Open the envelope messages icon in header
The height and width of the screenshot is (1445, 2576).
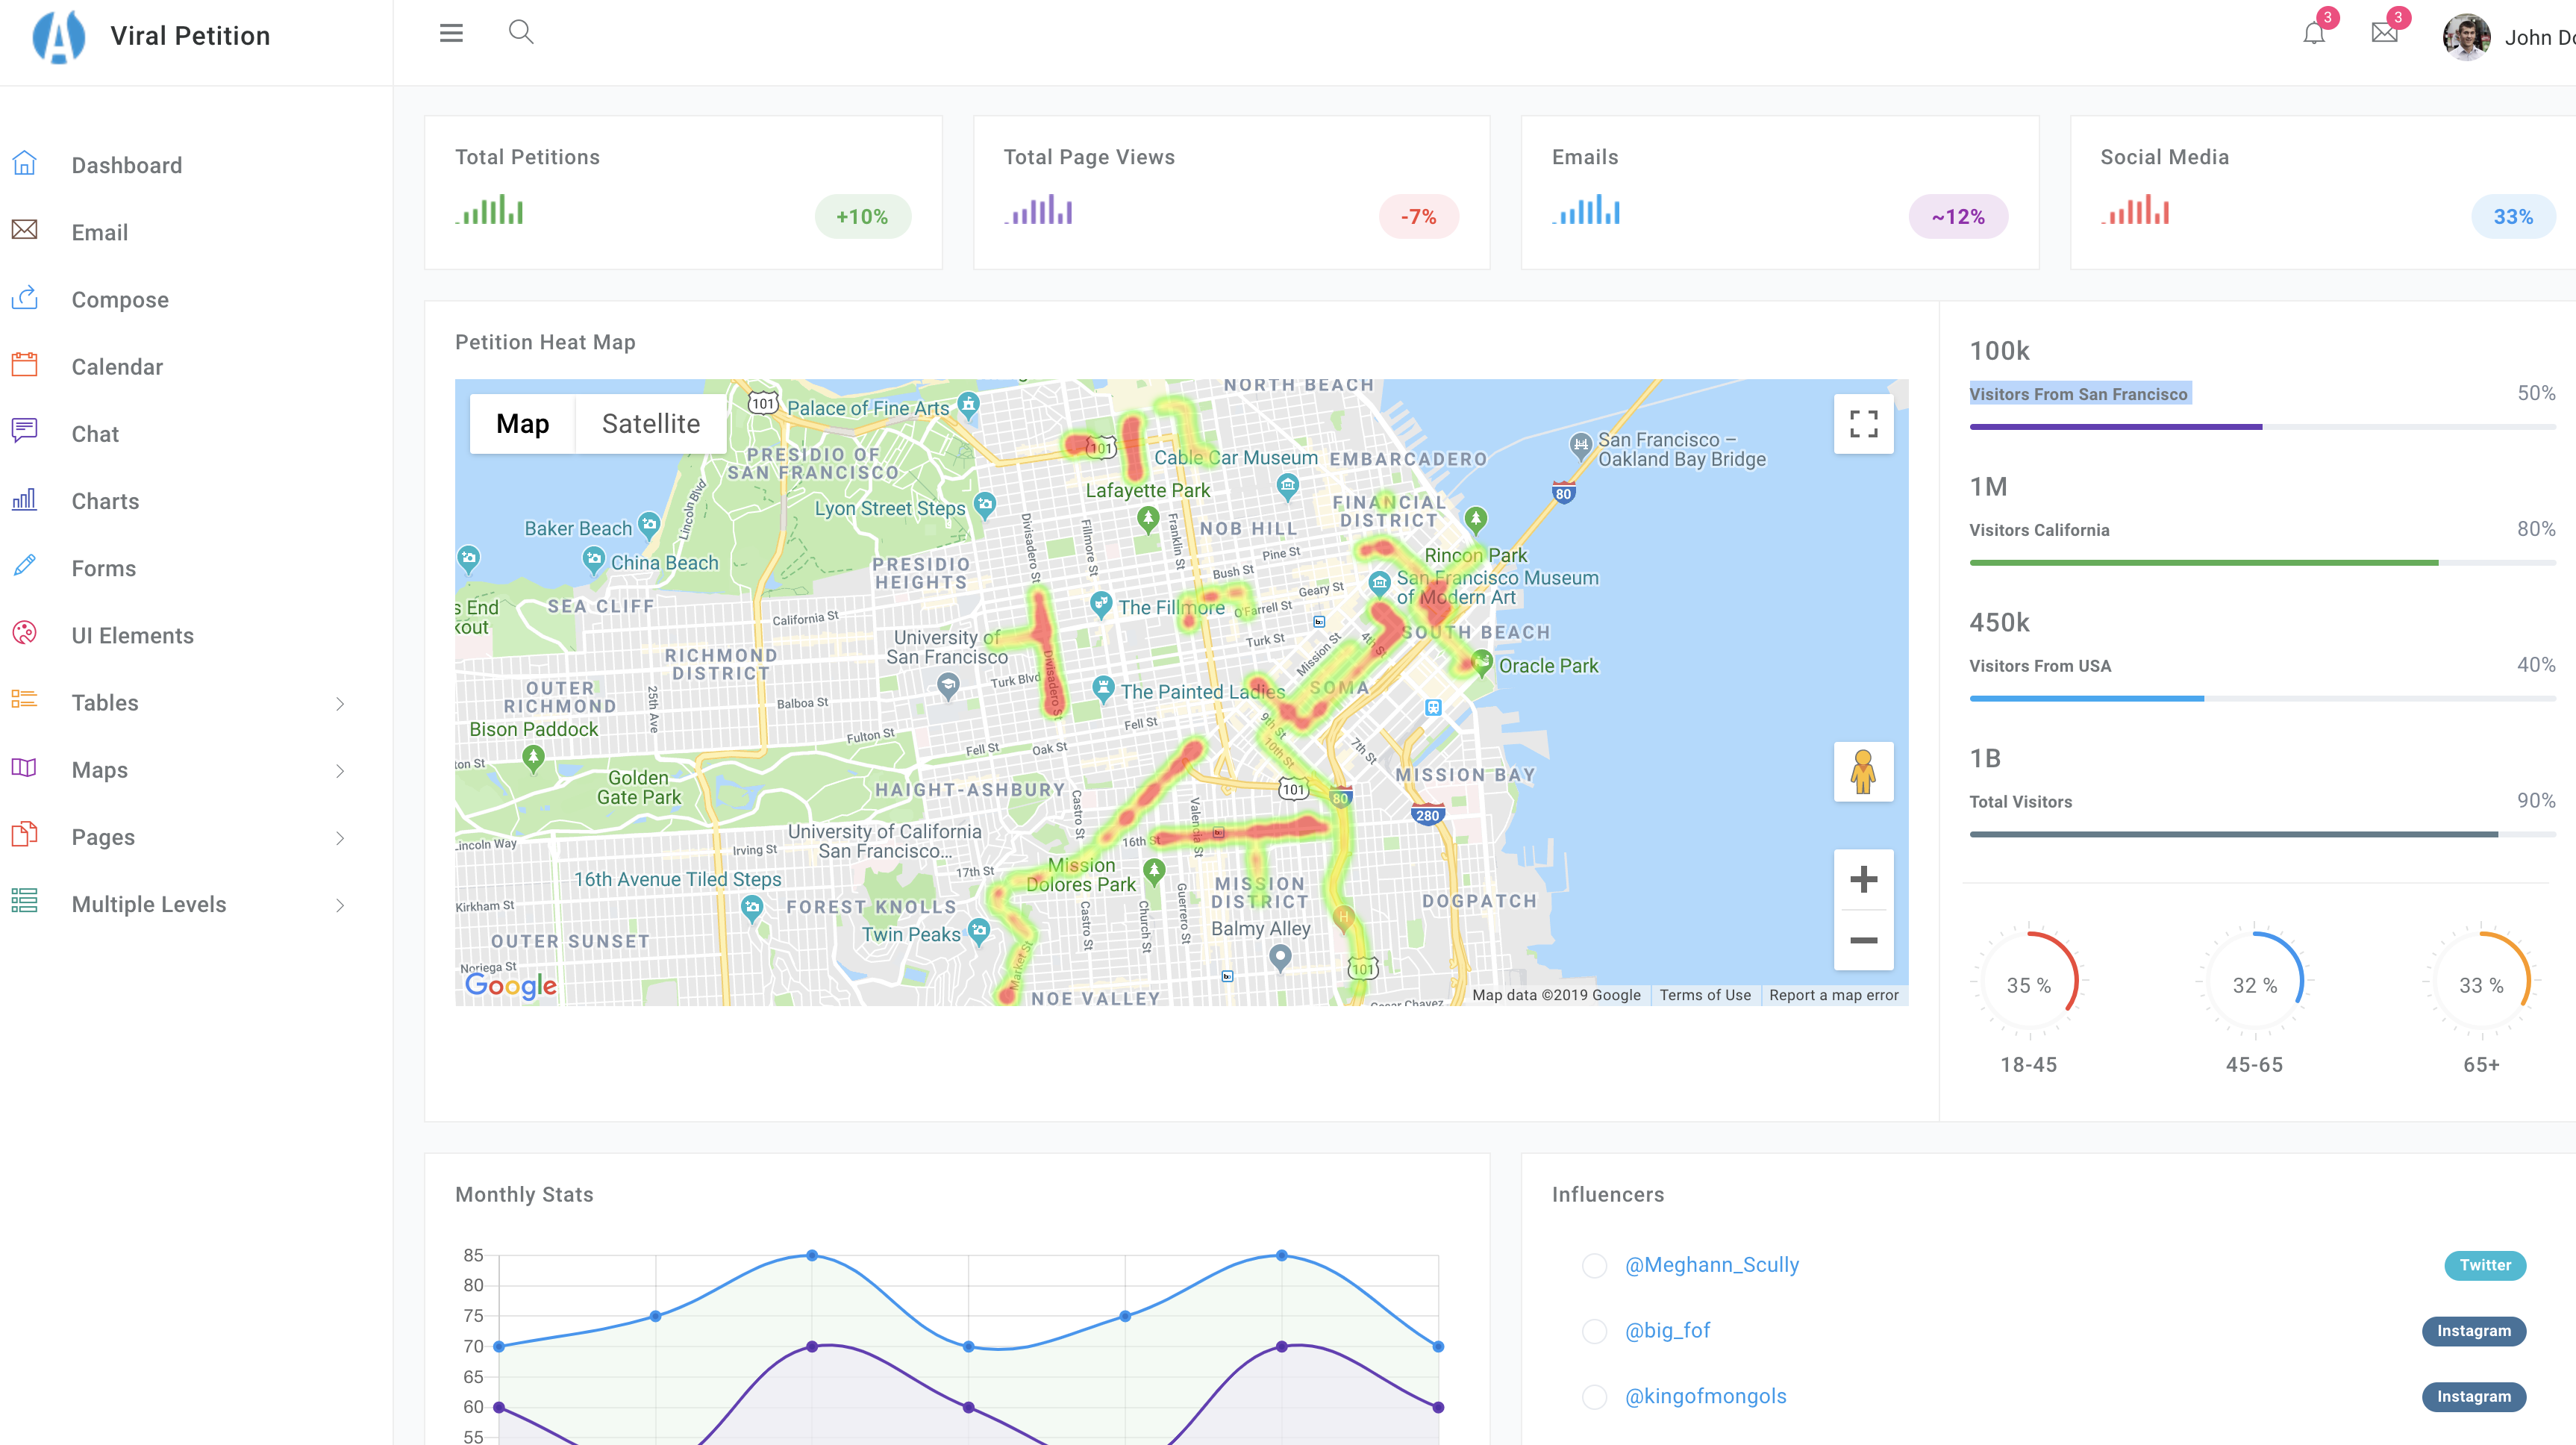2384,33
